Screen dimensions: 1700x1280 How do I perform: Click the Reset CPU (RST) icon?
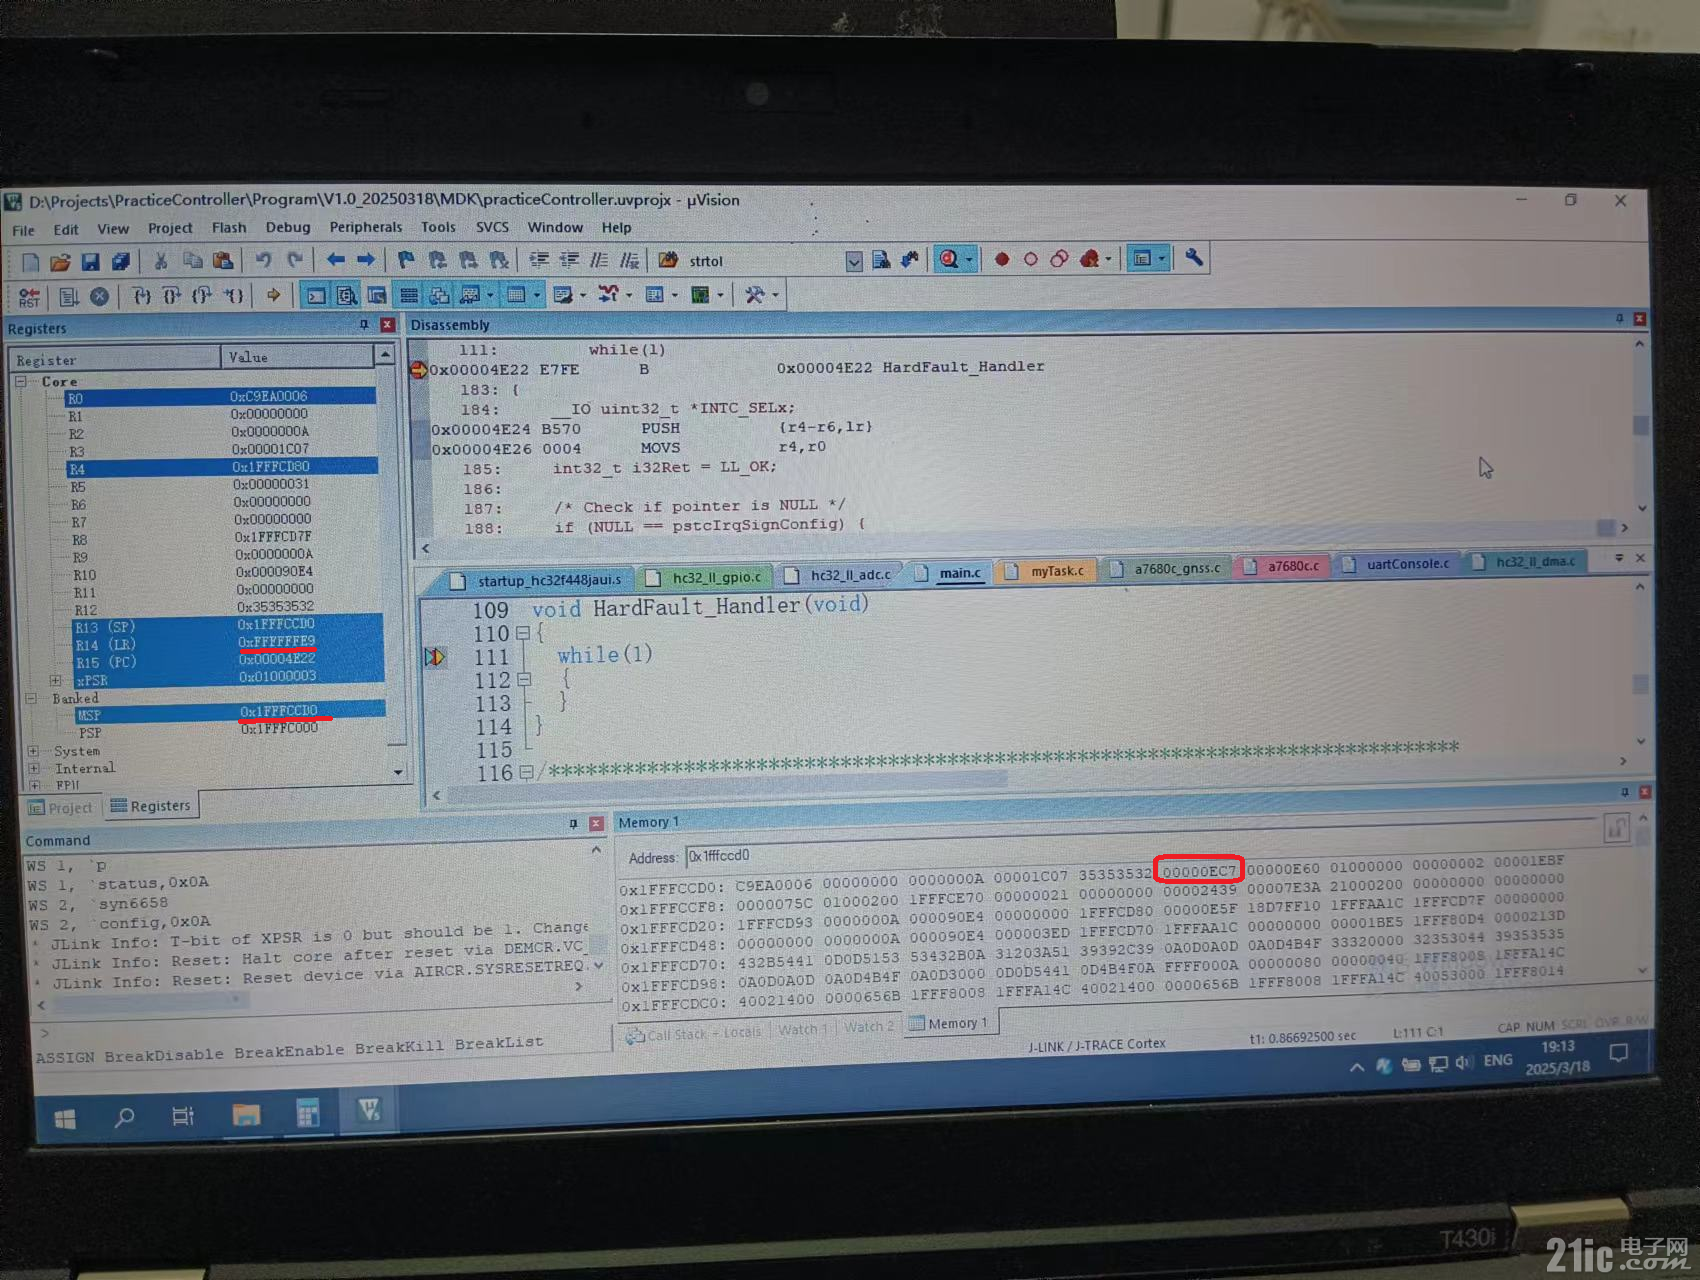click(x=29, y=297)
